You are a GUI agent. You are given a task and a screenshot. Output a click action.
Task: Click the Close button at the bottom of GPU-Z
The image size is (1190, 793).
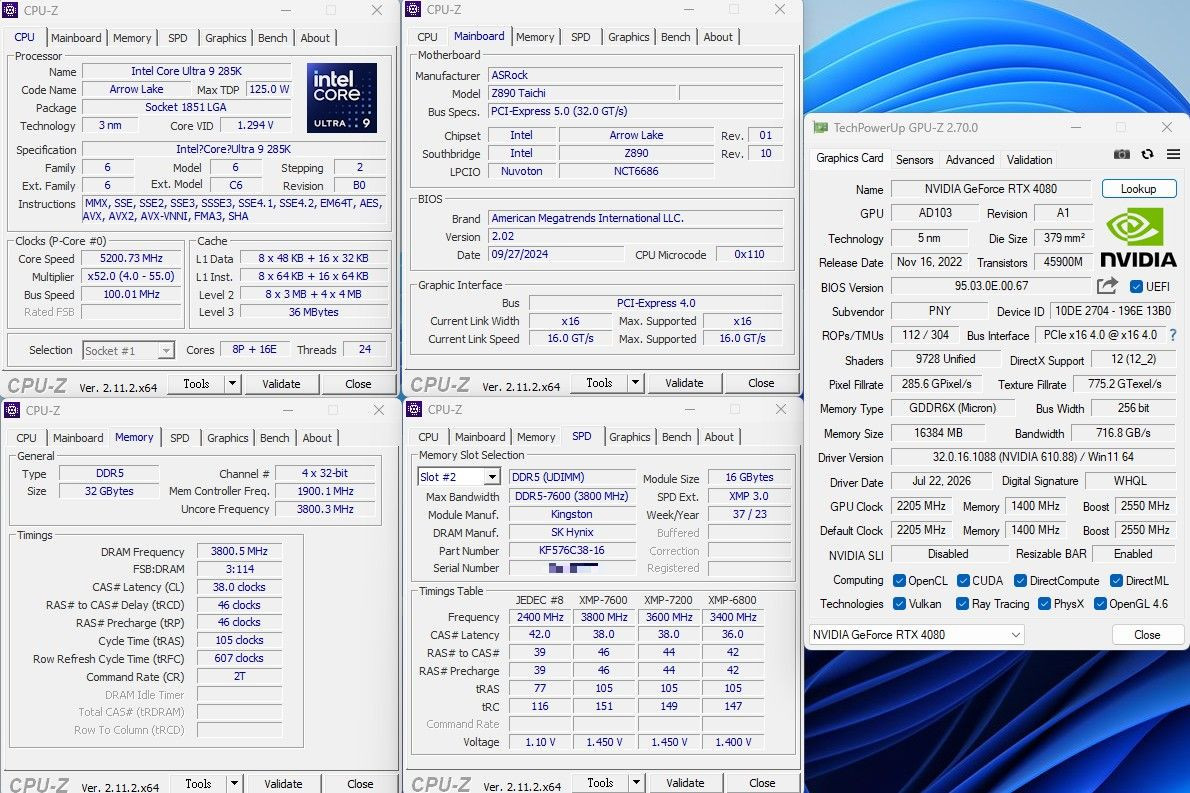coord(1147,634)
